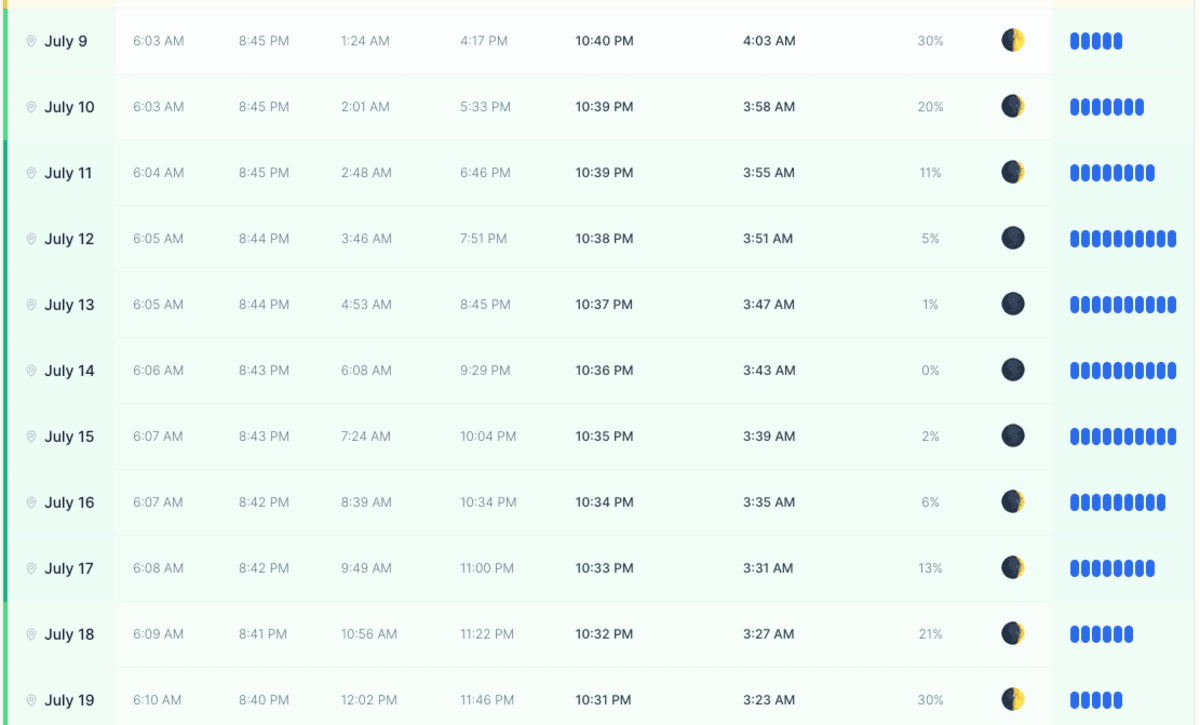Click the 0% moon illumination value

[930, 370]
